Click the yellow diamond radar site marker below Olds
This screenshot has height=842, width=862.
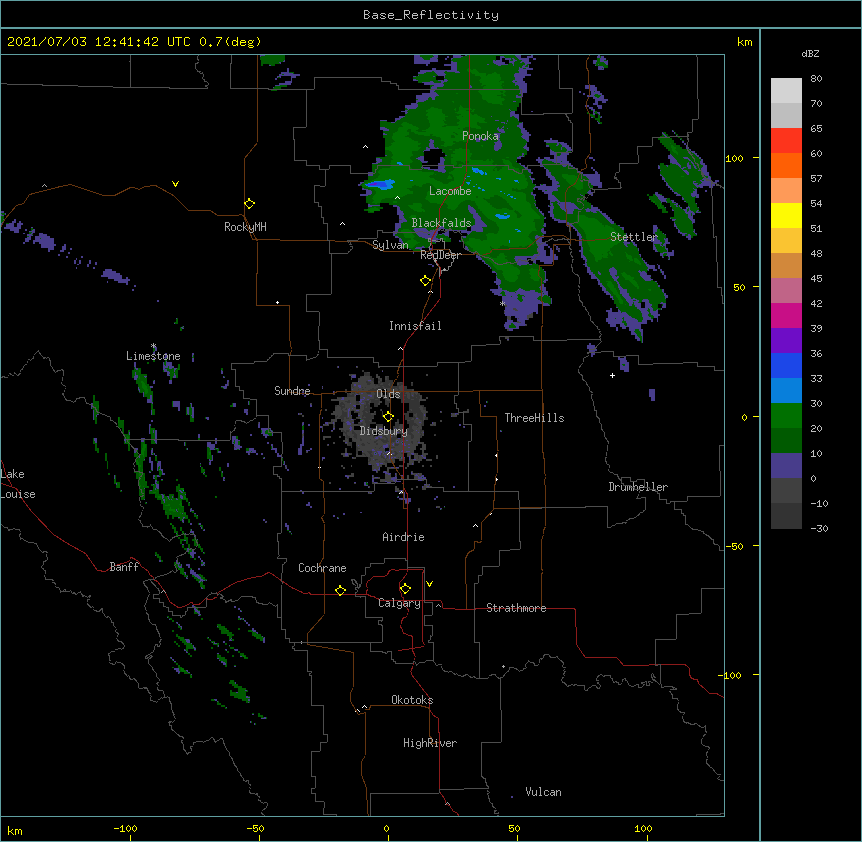pyautogui.click(x=388, y=416)
